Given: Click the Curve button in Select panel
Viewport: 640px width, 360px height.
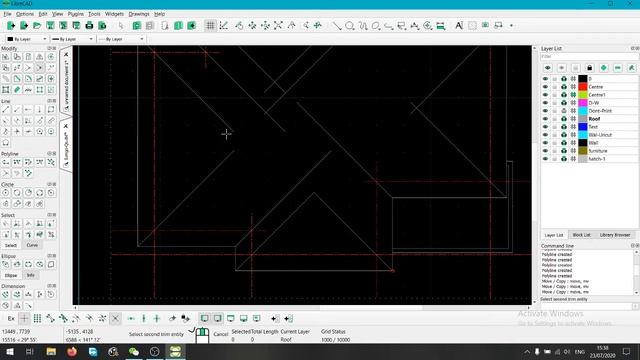Looking at the screenshot, I should [32, 245].
